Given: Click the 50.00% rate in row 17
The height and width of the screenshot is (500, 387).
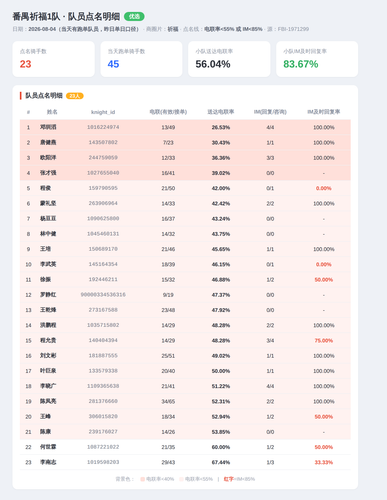Looking at the screenshot, I should coord(221,371).
